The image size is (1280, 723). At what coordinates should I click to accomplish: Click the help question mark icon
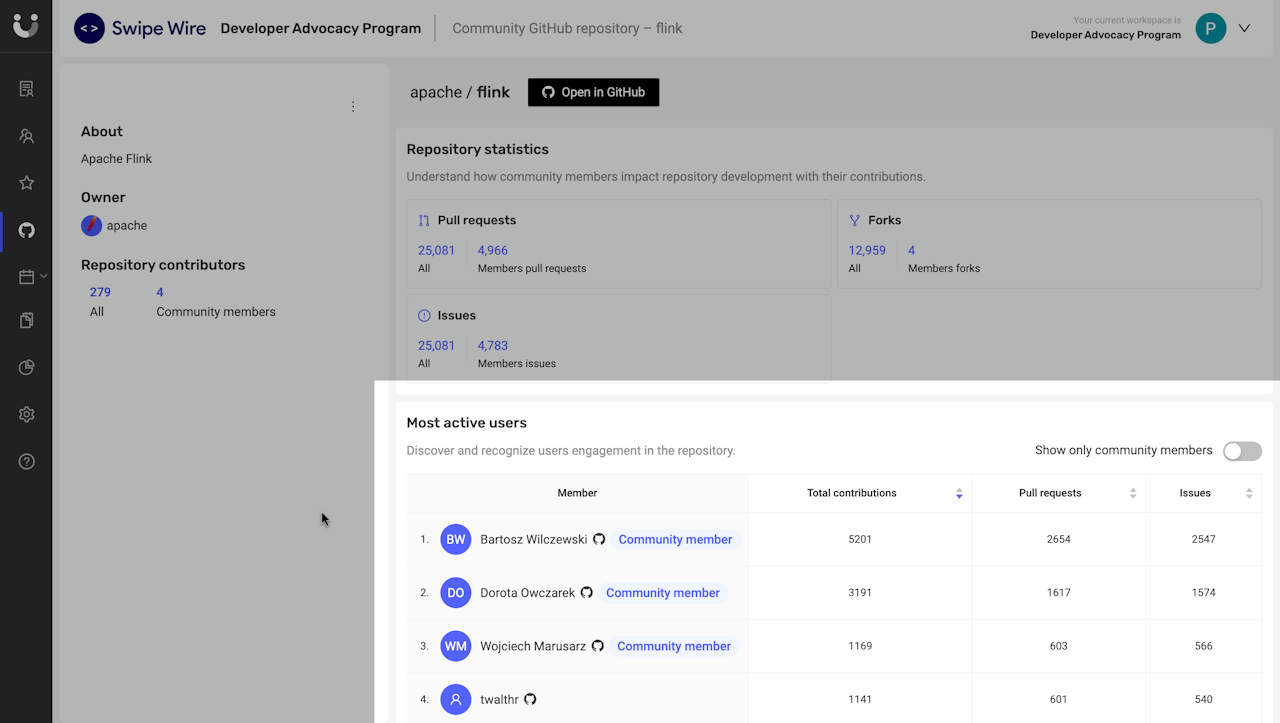pos(27,462)
